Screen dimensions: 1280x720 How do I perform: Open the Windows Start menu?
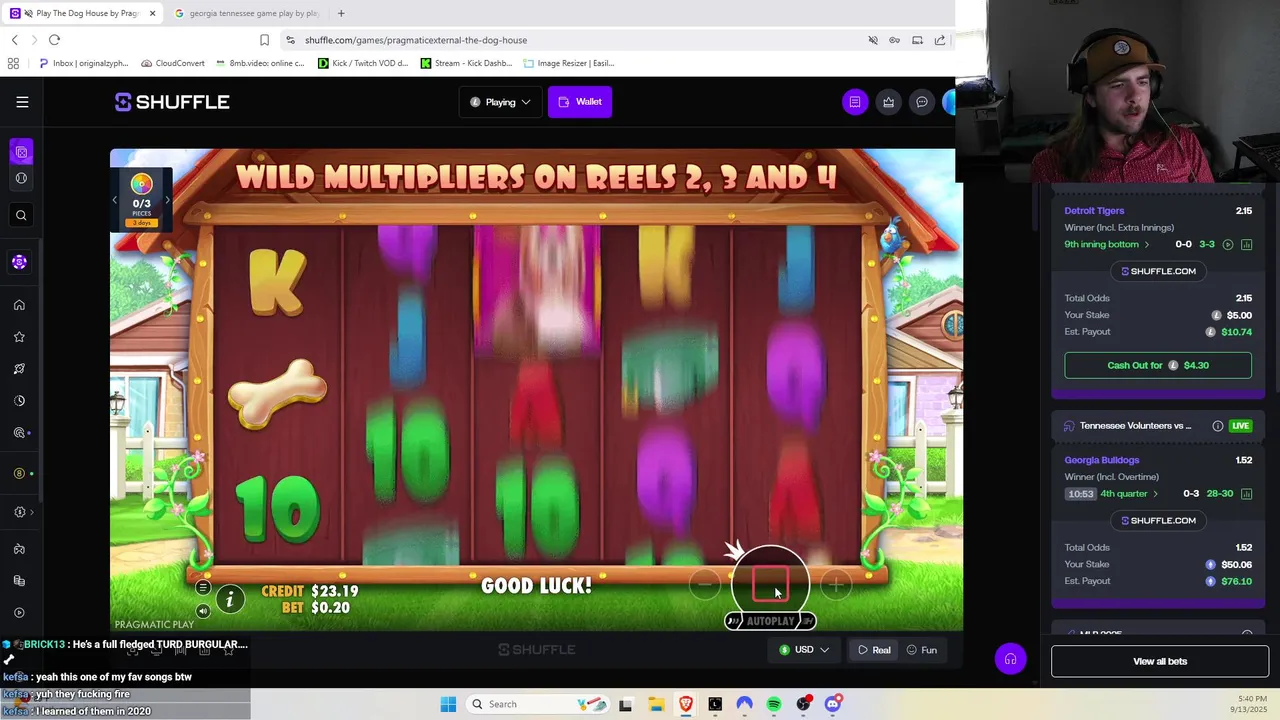(x=448, y=704)
